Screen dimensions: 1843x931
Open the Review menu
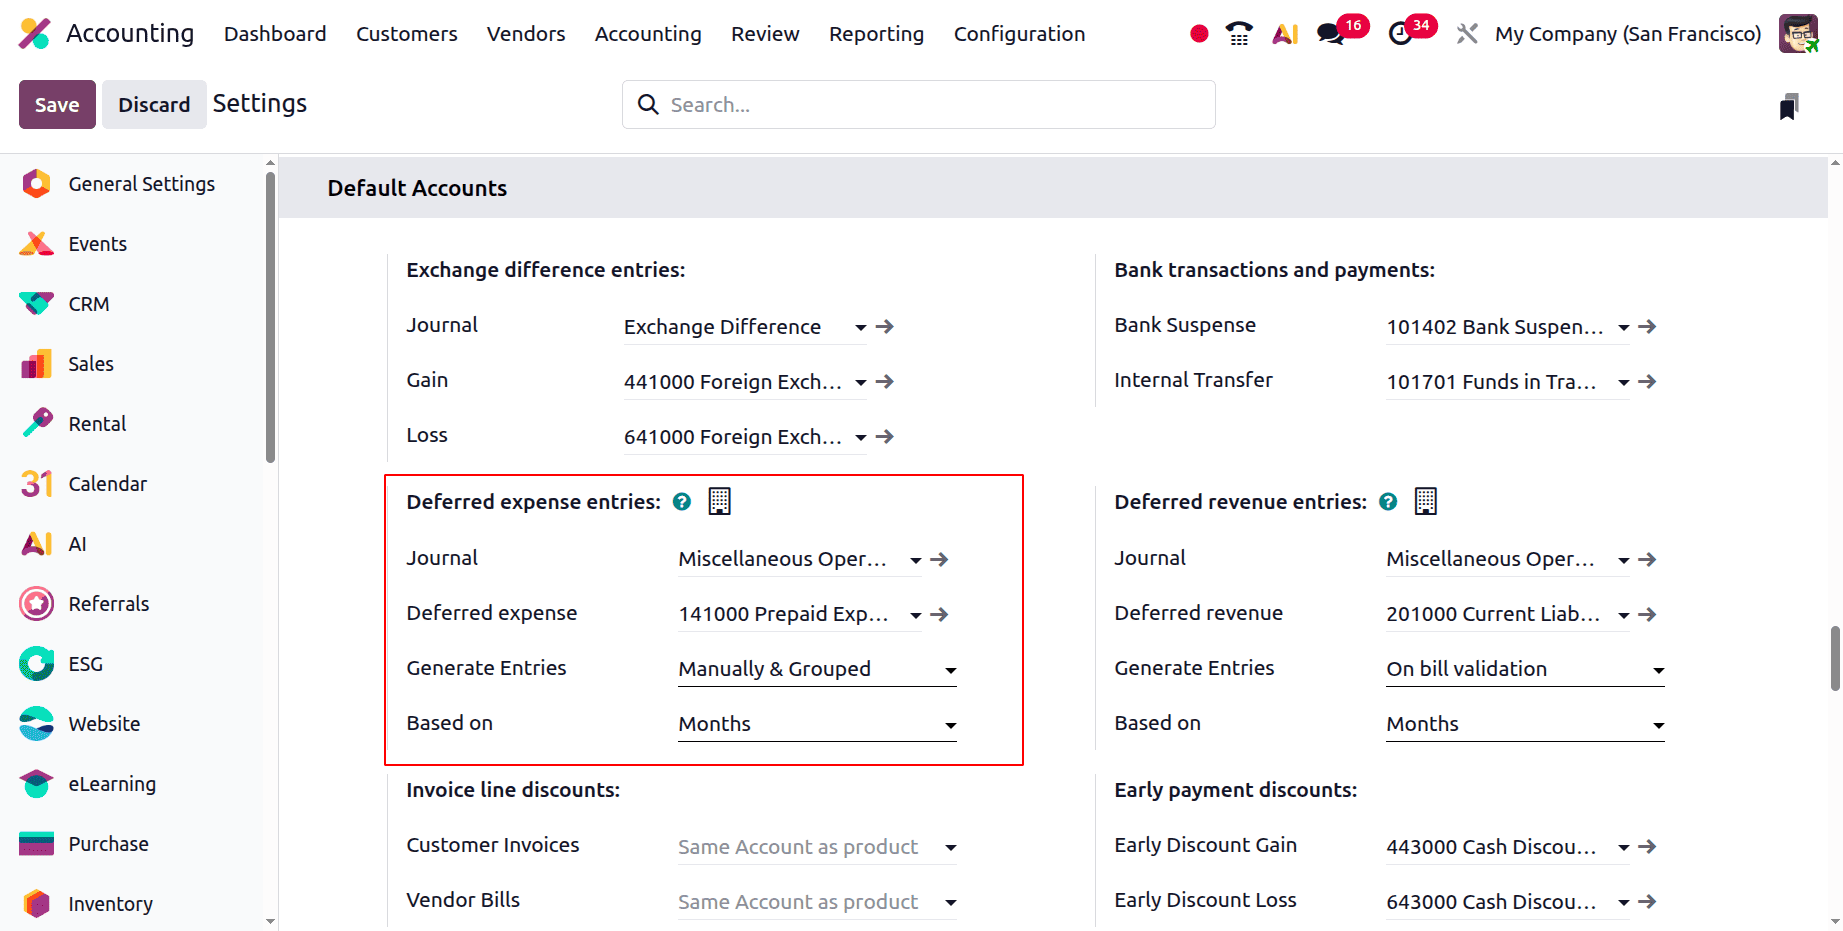(x=765, y=34)
